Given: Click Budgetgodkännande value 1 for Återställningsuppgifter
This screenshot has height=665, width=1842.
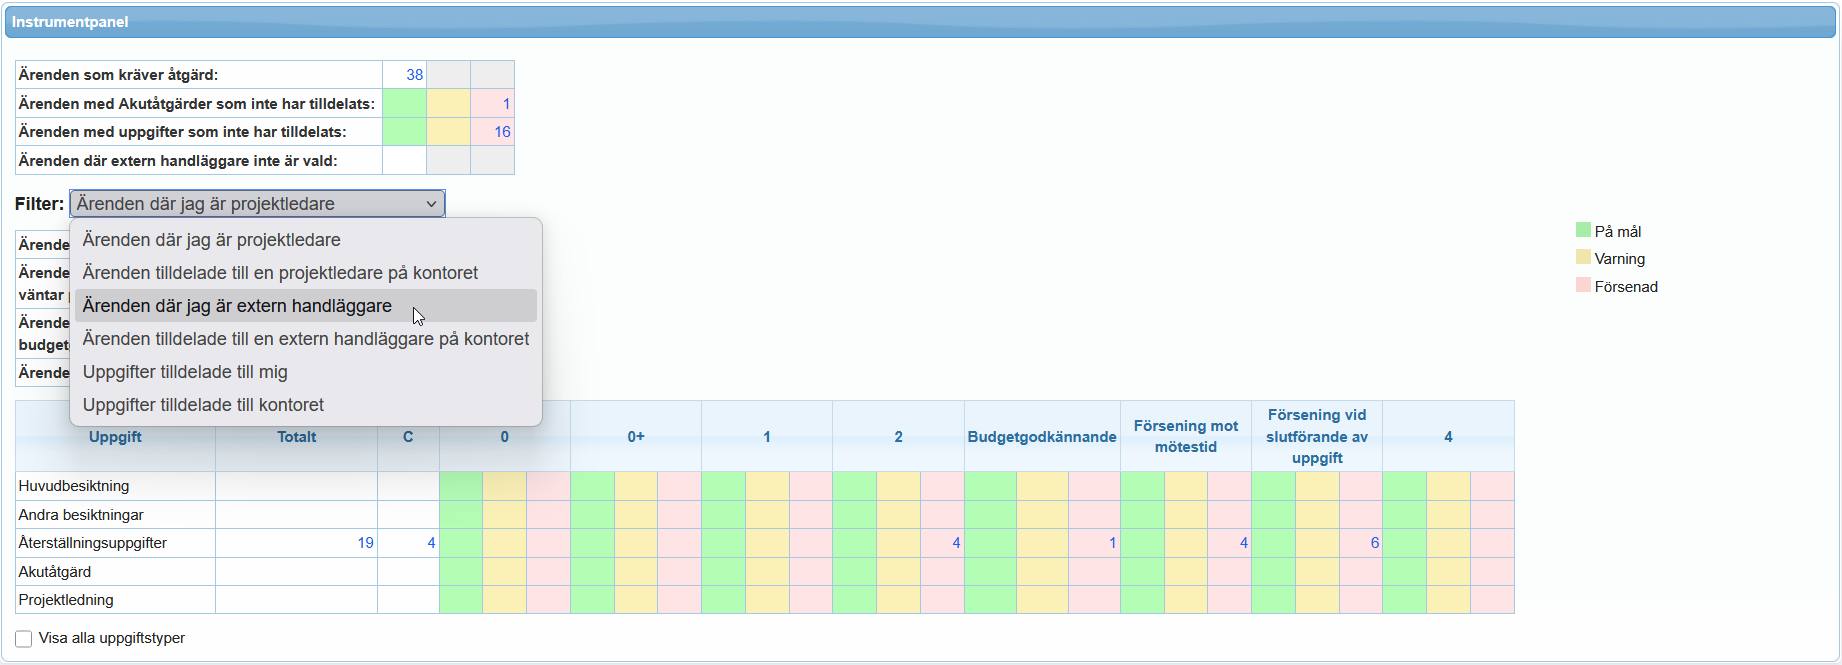Looking at the screenshot, I should pyautogui.click(x=1112, y=543).
